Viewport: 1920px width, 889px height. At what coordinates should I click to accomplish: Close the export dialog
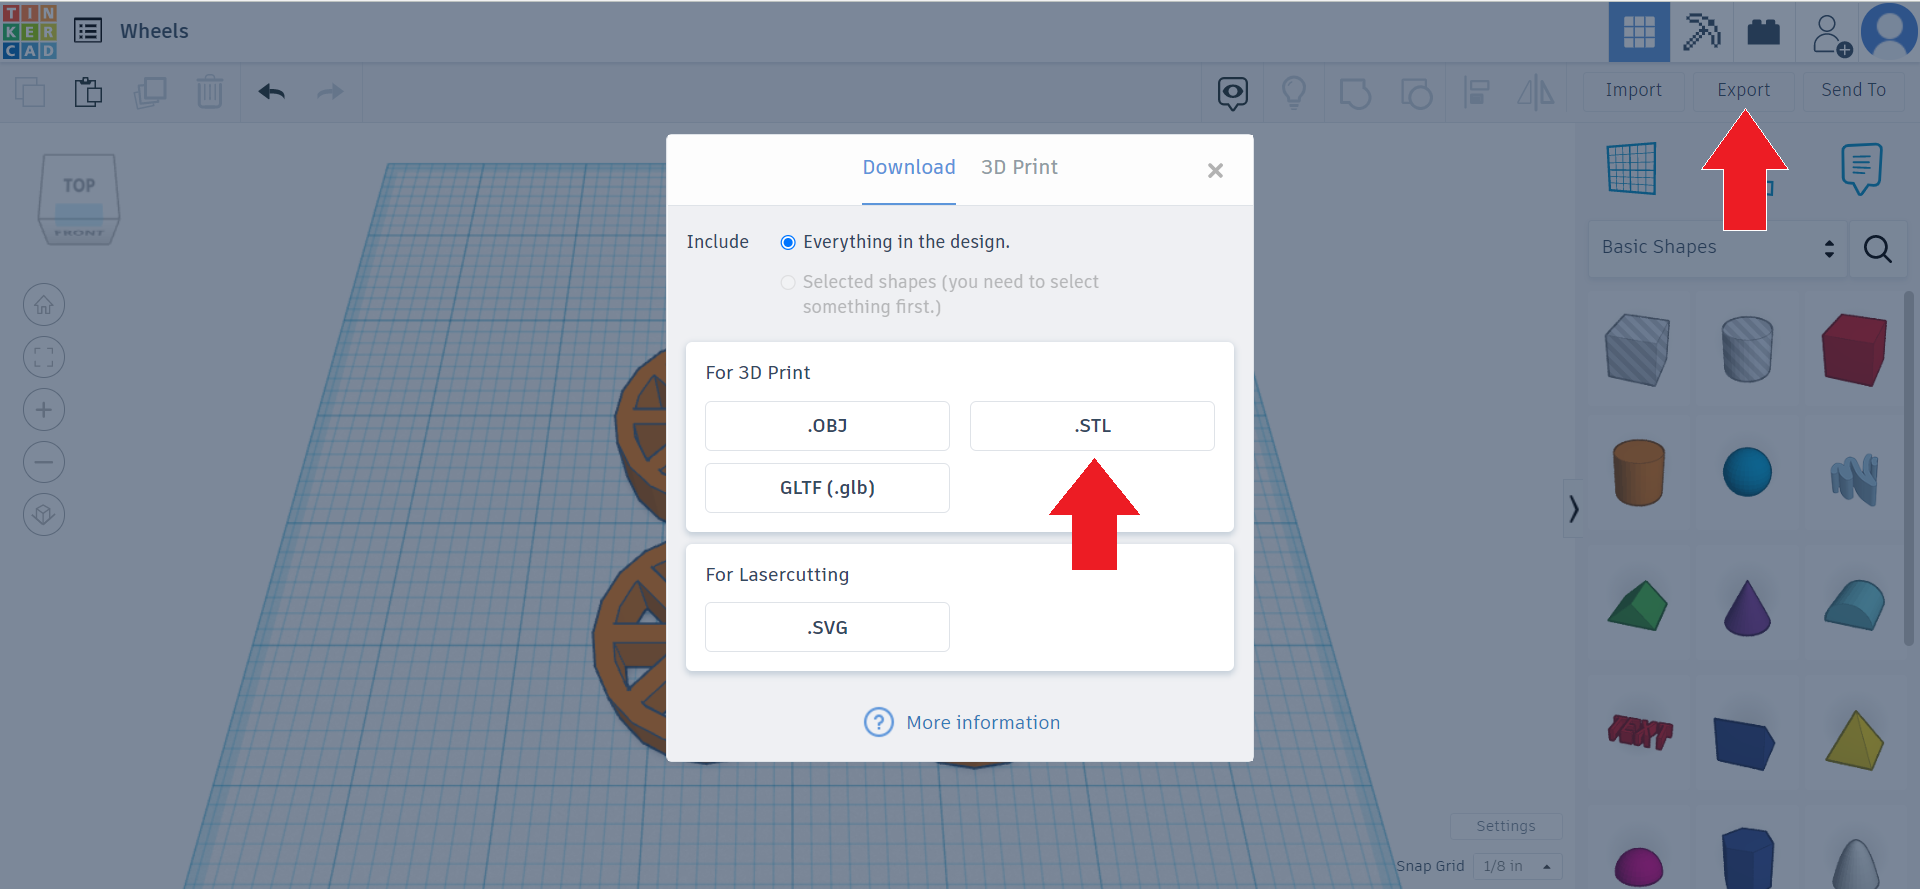[x=1215, y=171]
